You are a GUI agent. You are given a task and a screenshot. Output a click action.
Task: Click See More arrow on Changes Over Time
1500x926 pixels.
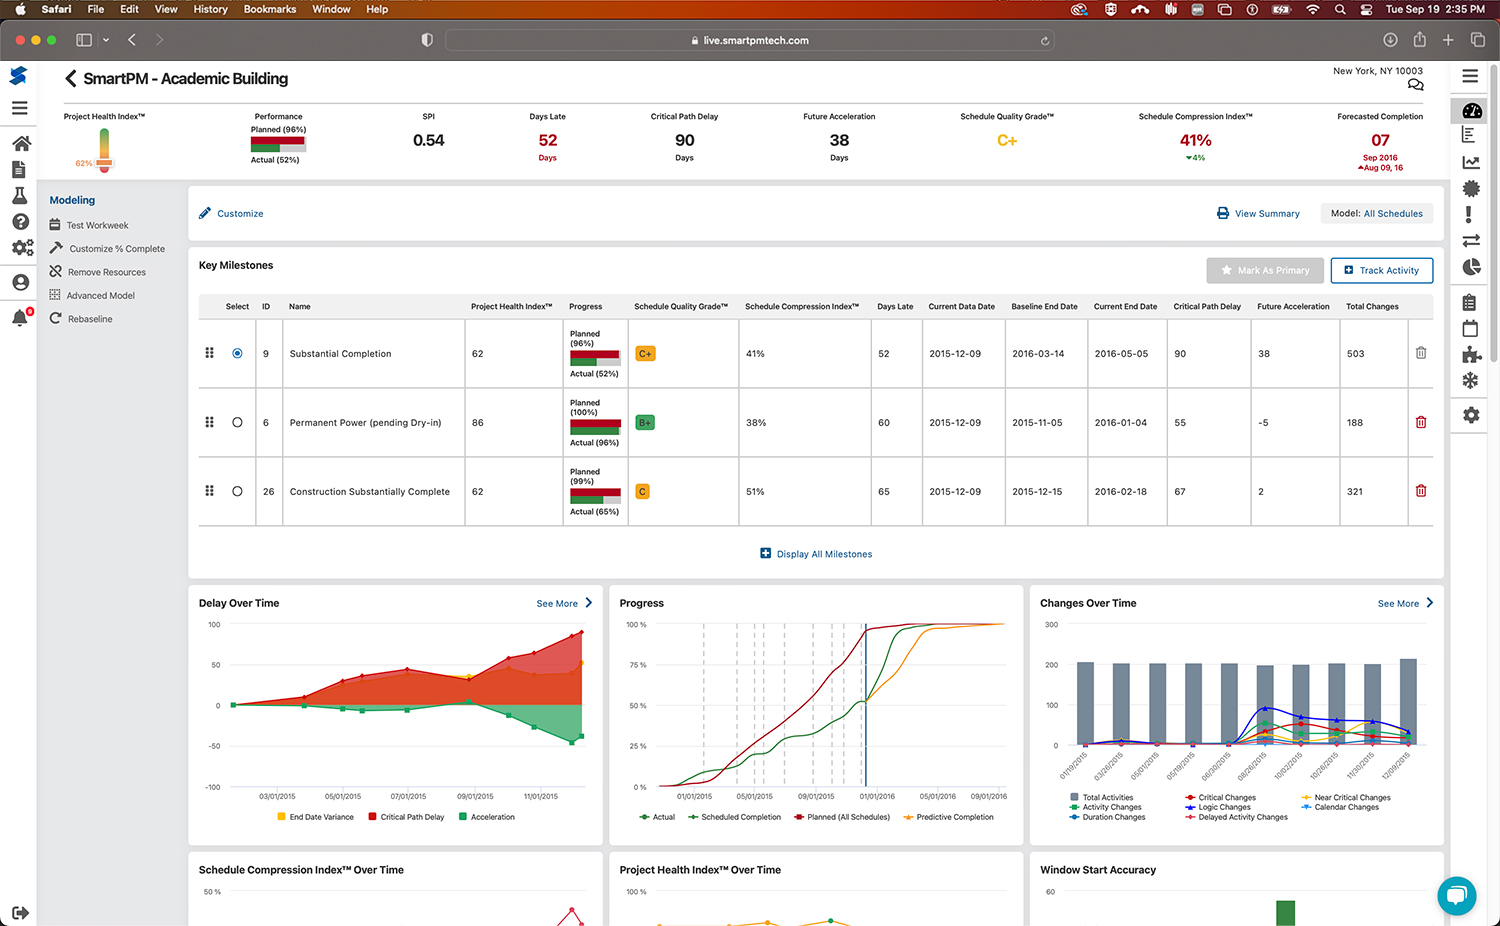coord(1430,603)
